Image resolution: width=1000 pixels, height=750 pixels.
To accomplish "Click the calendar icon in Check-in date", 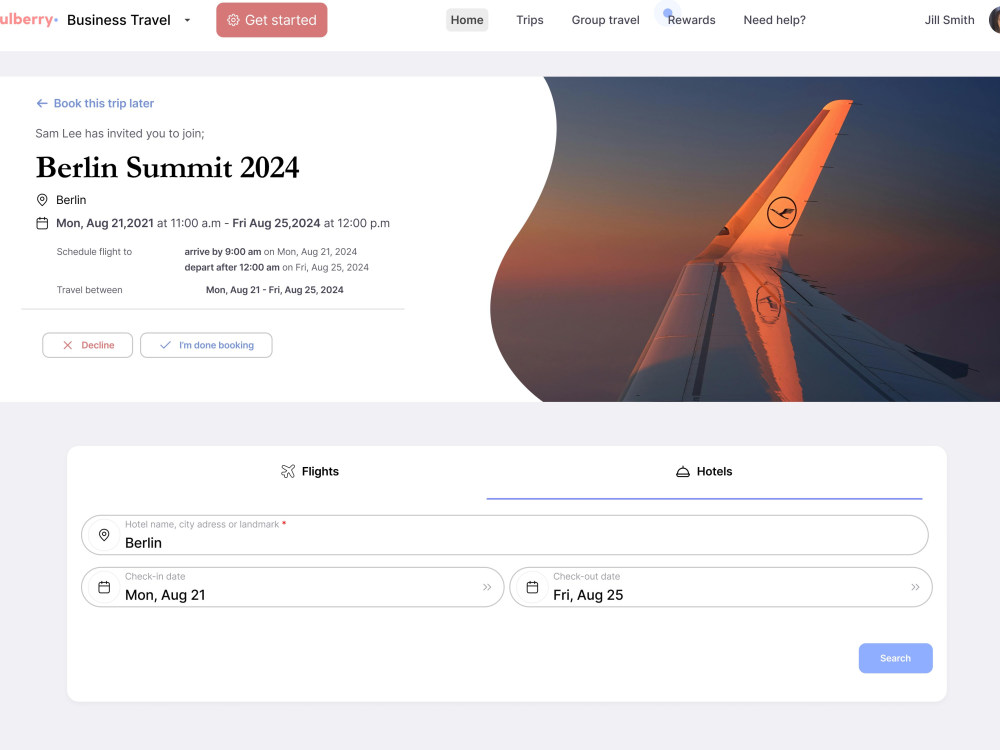I will point(104,587).
